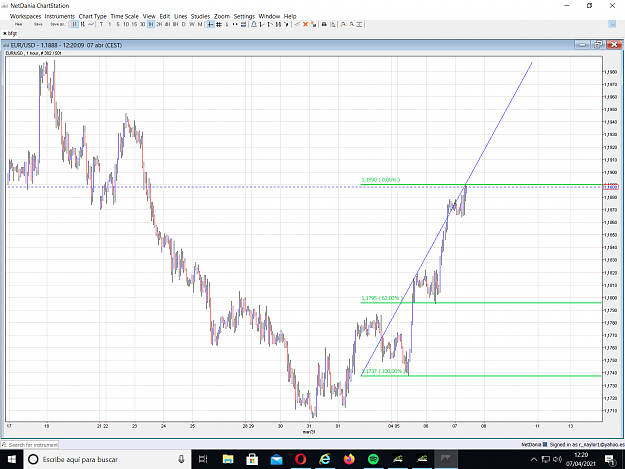Click the 'Signed in as' status text

(587, 444)
